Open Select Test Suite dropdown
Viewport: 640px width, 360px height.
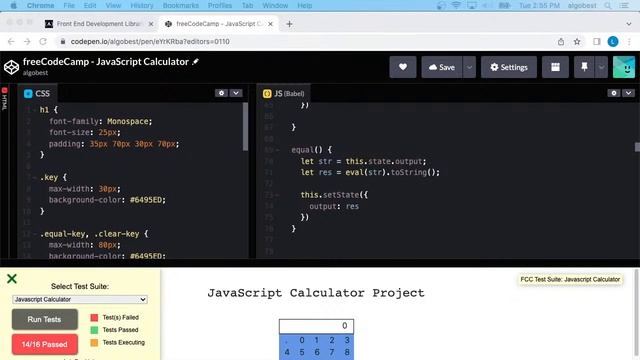80,299
